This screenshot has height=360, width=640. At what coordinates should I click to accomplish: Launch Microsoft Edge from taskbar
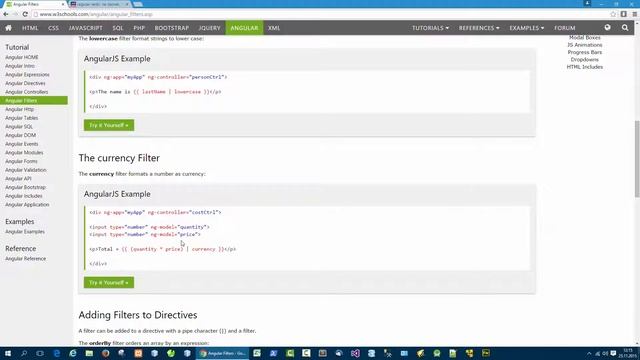(x=57, y=353)
